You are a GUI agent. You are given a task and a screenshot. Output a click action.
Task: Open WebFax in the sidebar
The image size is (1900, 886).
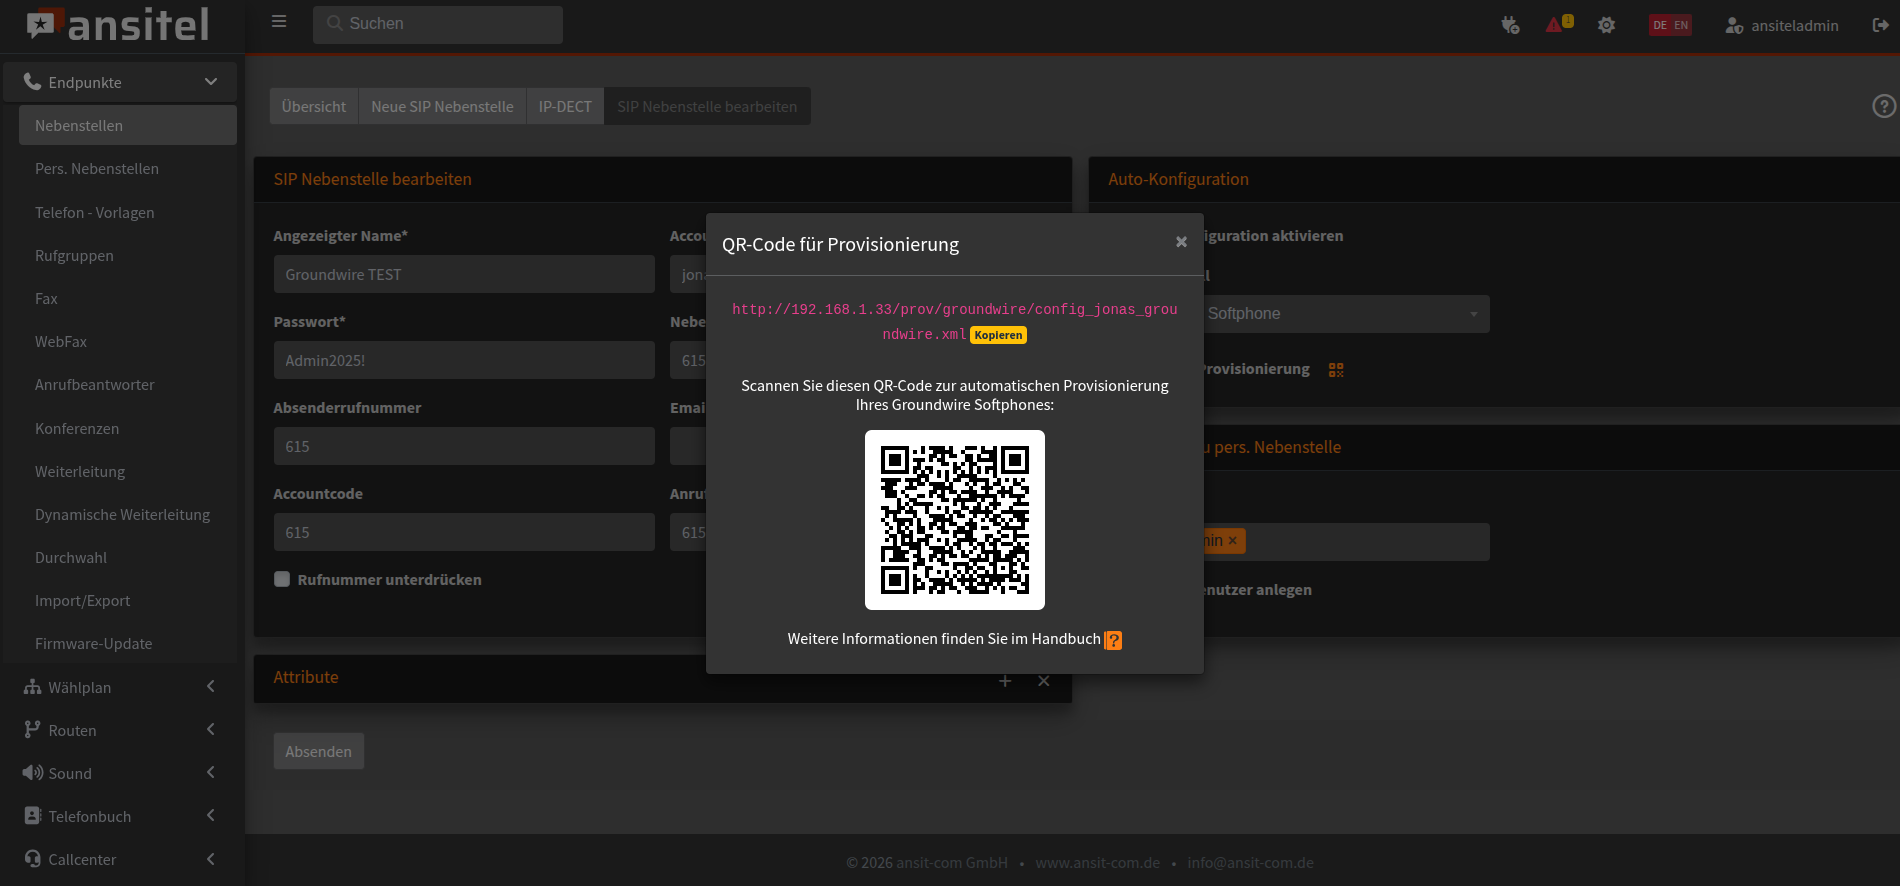[x=128, y=341]
